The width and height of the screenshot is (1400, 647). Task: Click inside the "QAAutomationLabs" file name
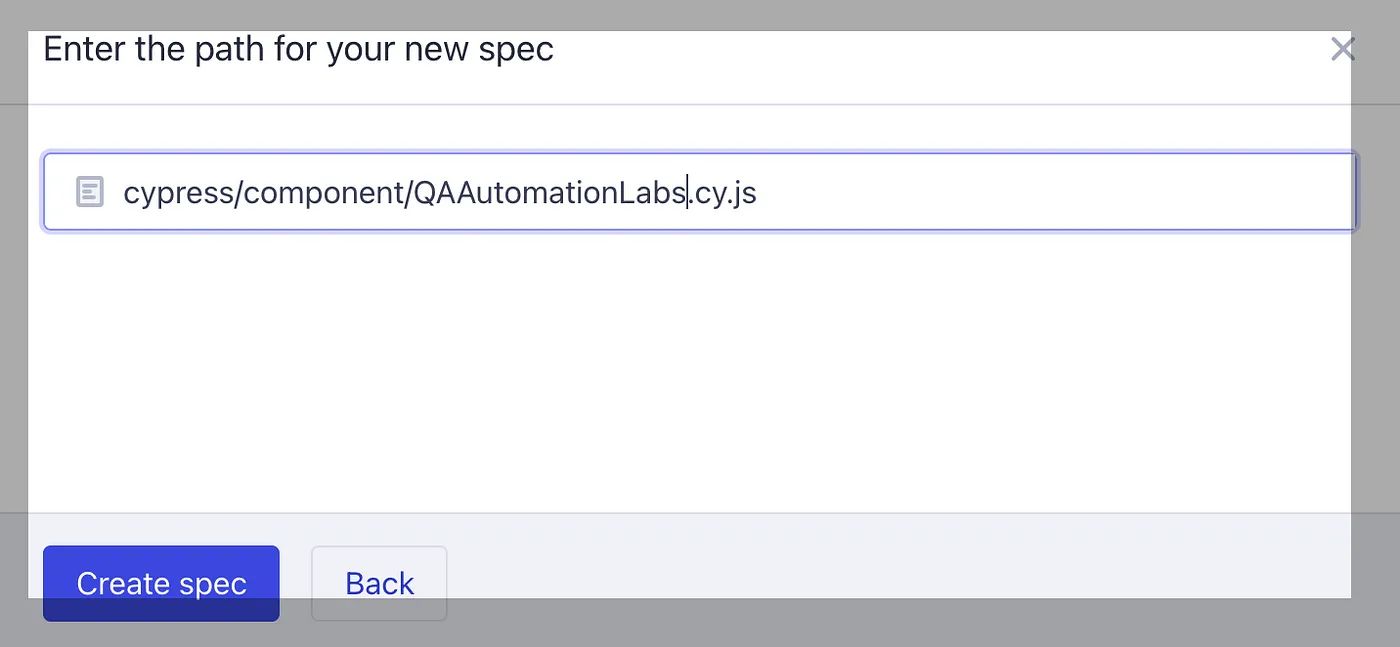coord(549,192)
